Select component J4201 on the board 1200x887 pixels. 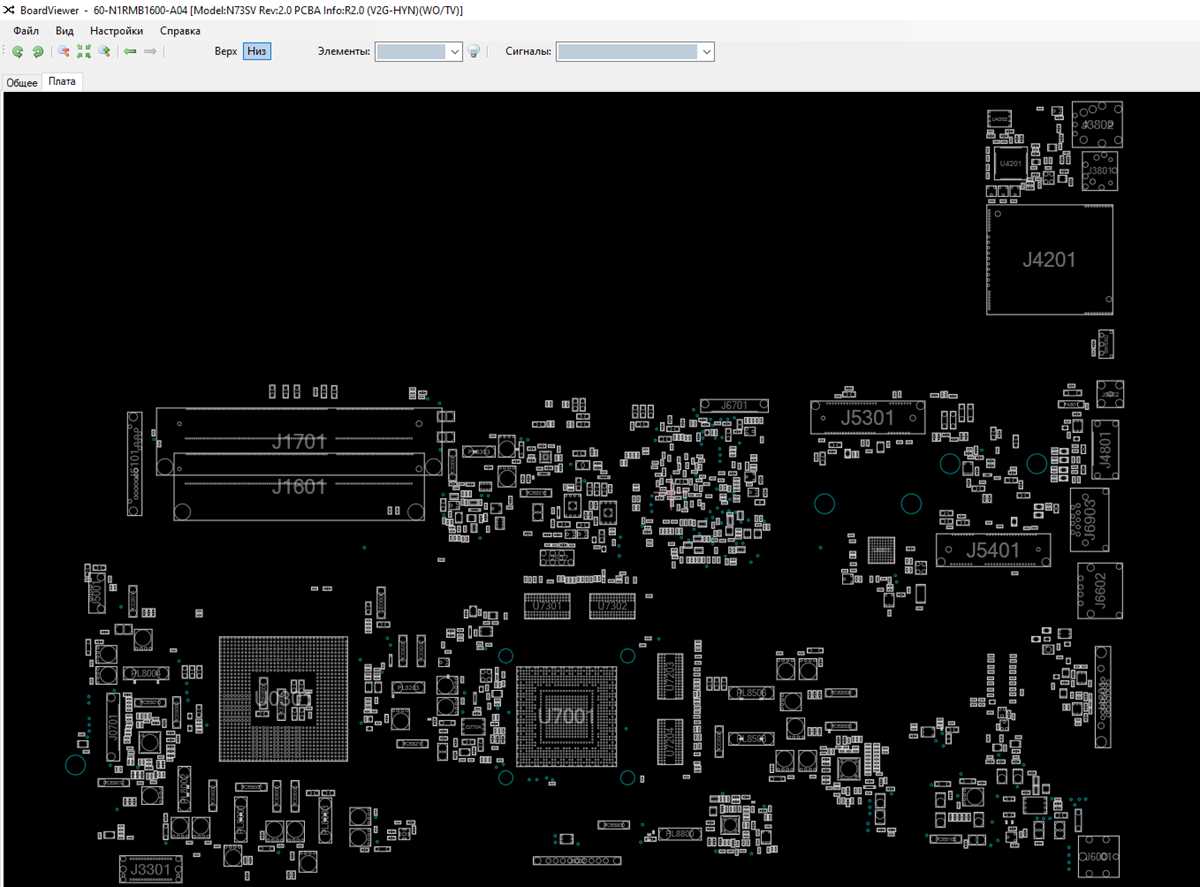(1049, 260)
